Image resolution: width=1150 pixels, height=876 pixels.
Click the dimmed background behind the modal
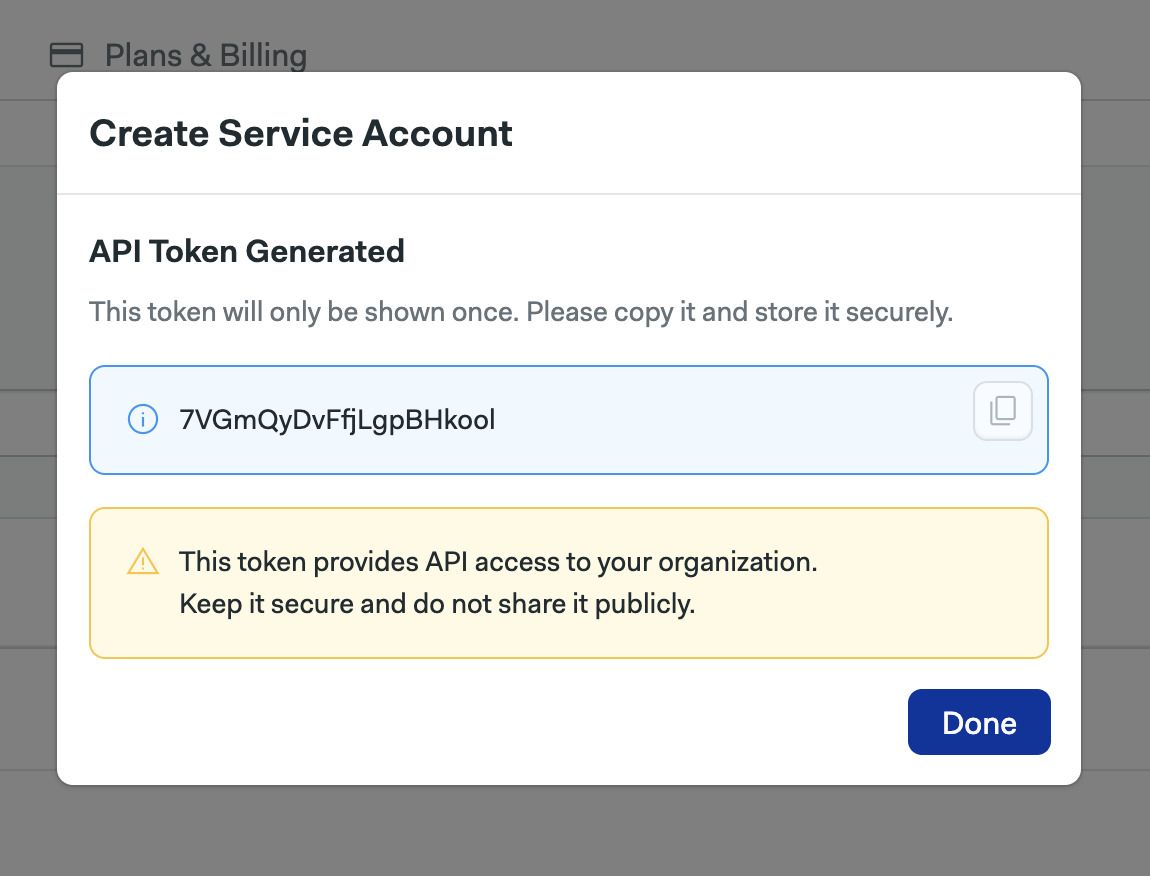[575, 840]
